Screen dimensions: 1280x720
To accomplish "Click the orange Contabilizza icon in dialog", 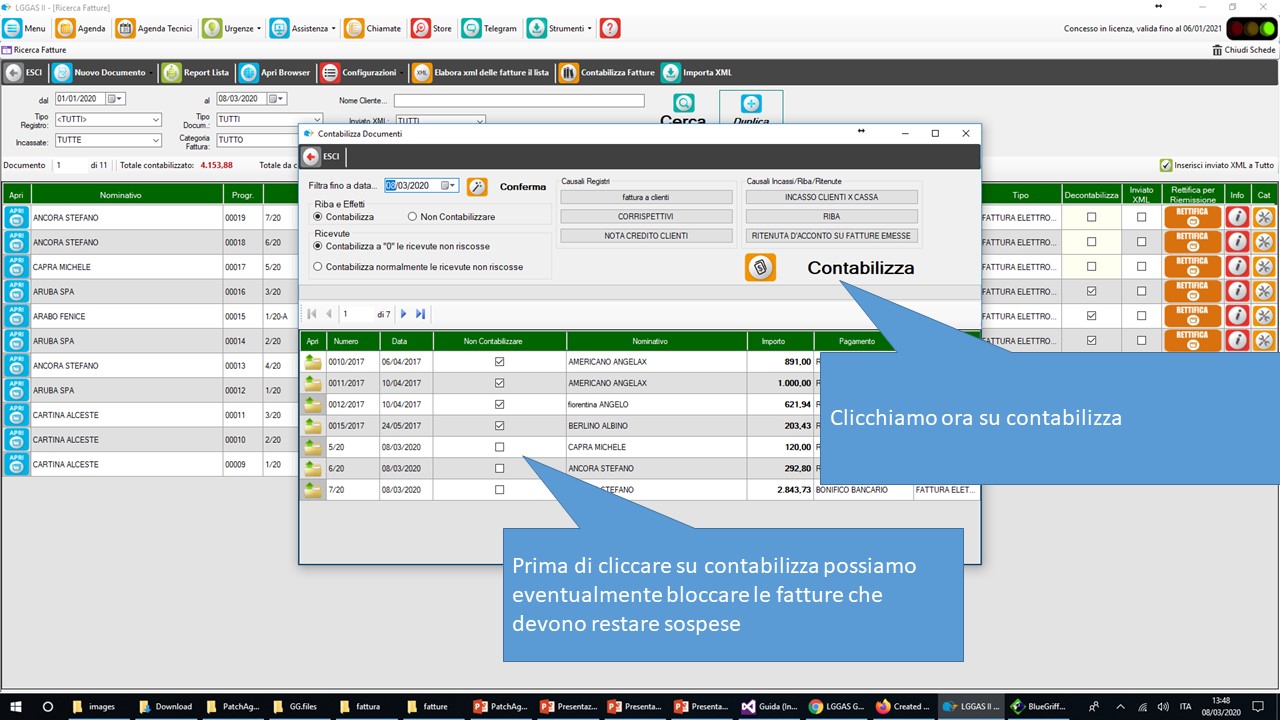I will click(x=760, y=267).
